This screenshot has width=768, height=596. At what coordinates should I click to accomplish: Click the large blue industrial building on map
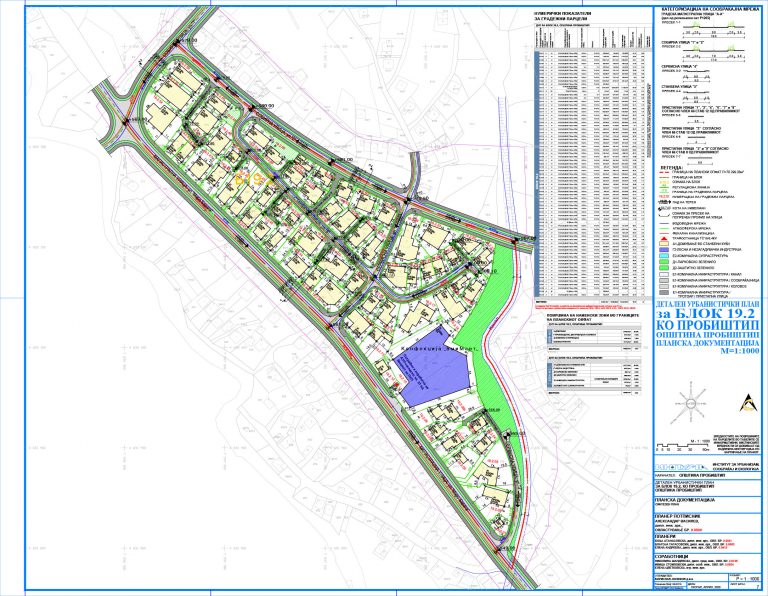(x=432, y=368)
